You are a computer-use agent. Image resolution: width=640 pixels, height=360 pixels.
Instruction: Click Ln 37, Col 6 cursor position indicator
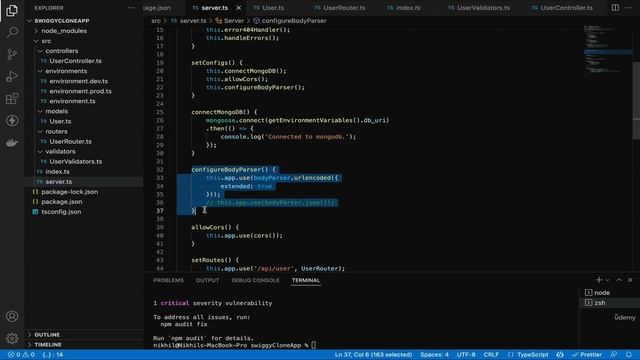point(373,355)
